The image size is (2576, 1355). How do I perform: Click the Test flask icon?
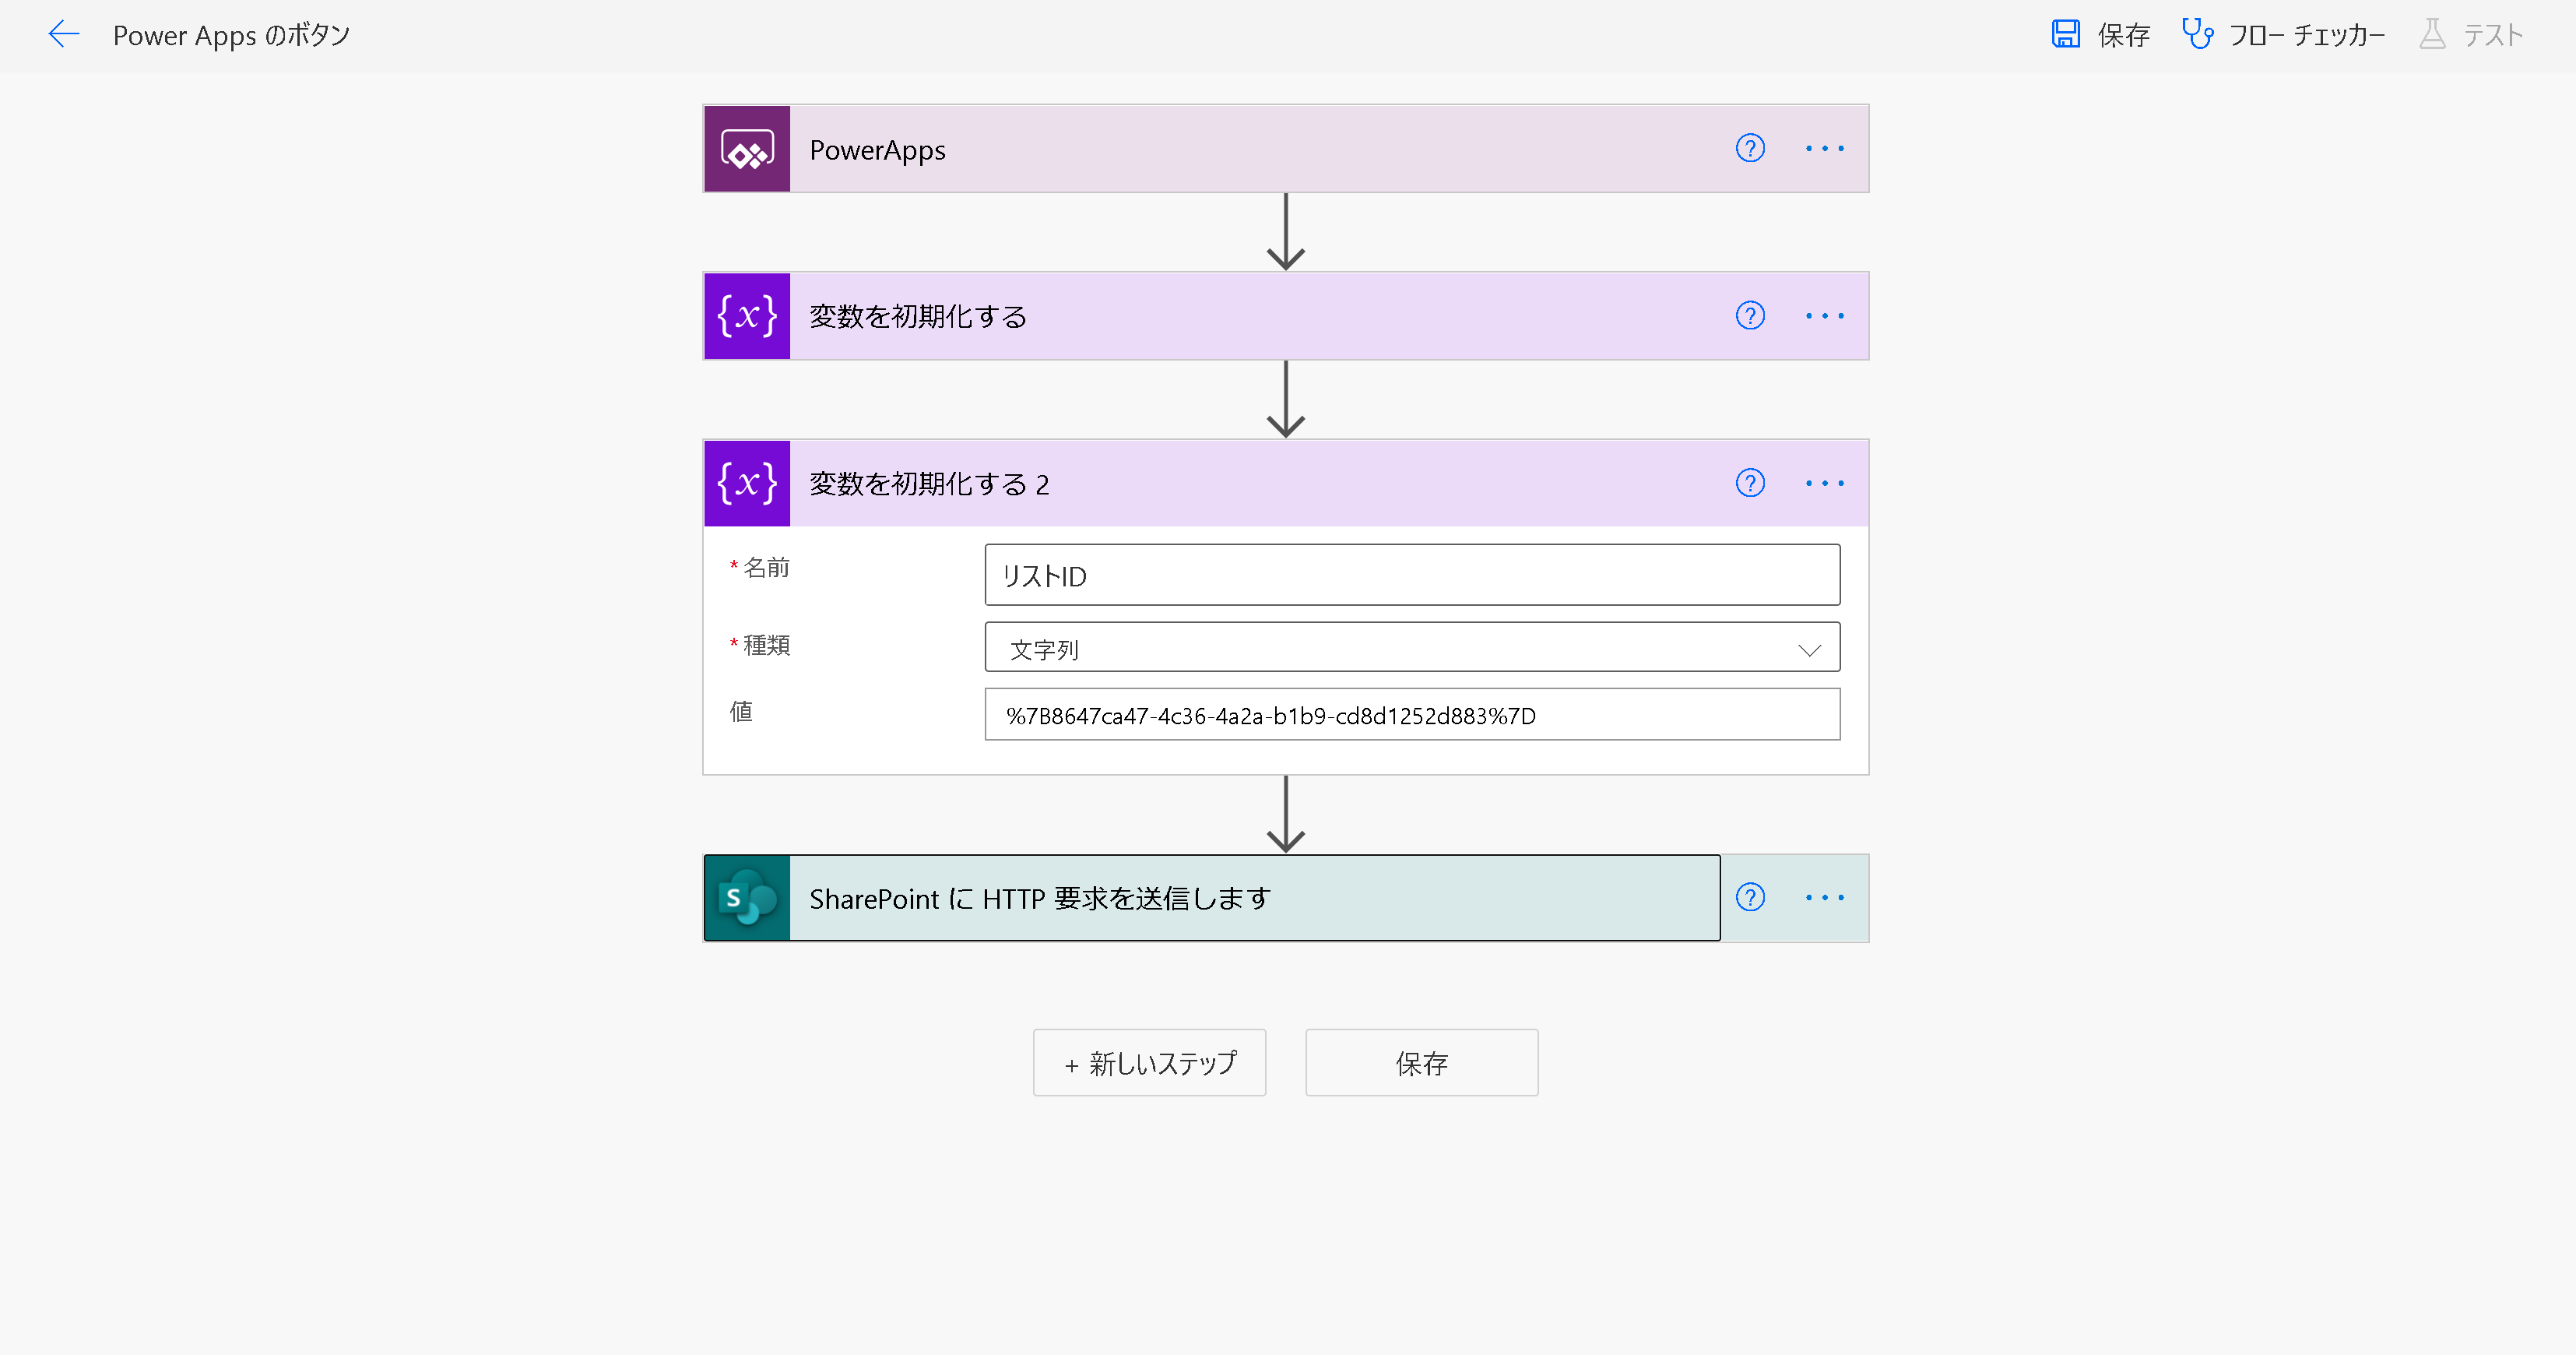tap(2431, 35)
